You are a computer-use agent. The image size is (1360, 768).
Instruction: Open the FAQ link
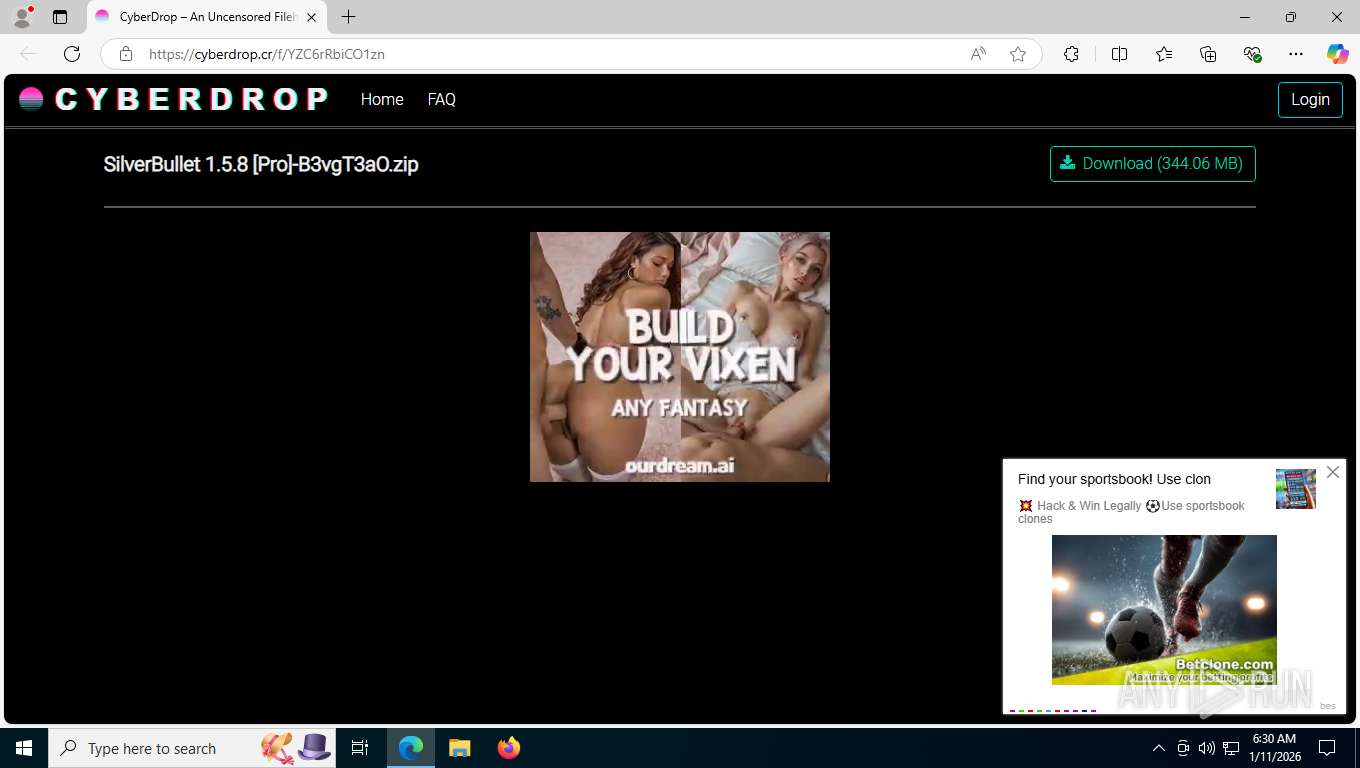(441, 99)
